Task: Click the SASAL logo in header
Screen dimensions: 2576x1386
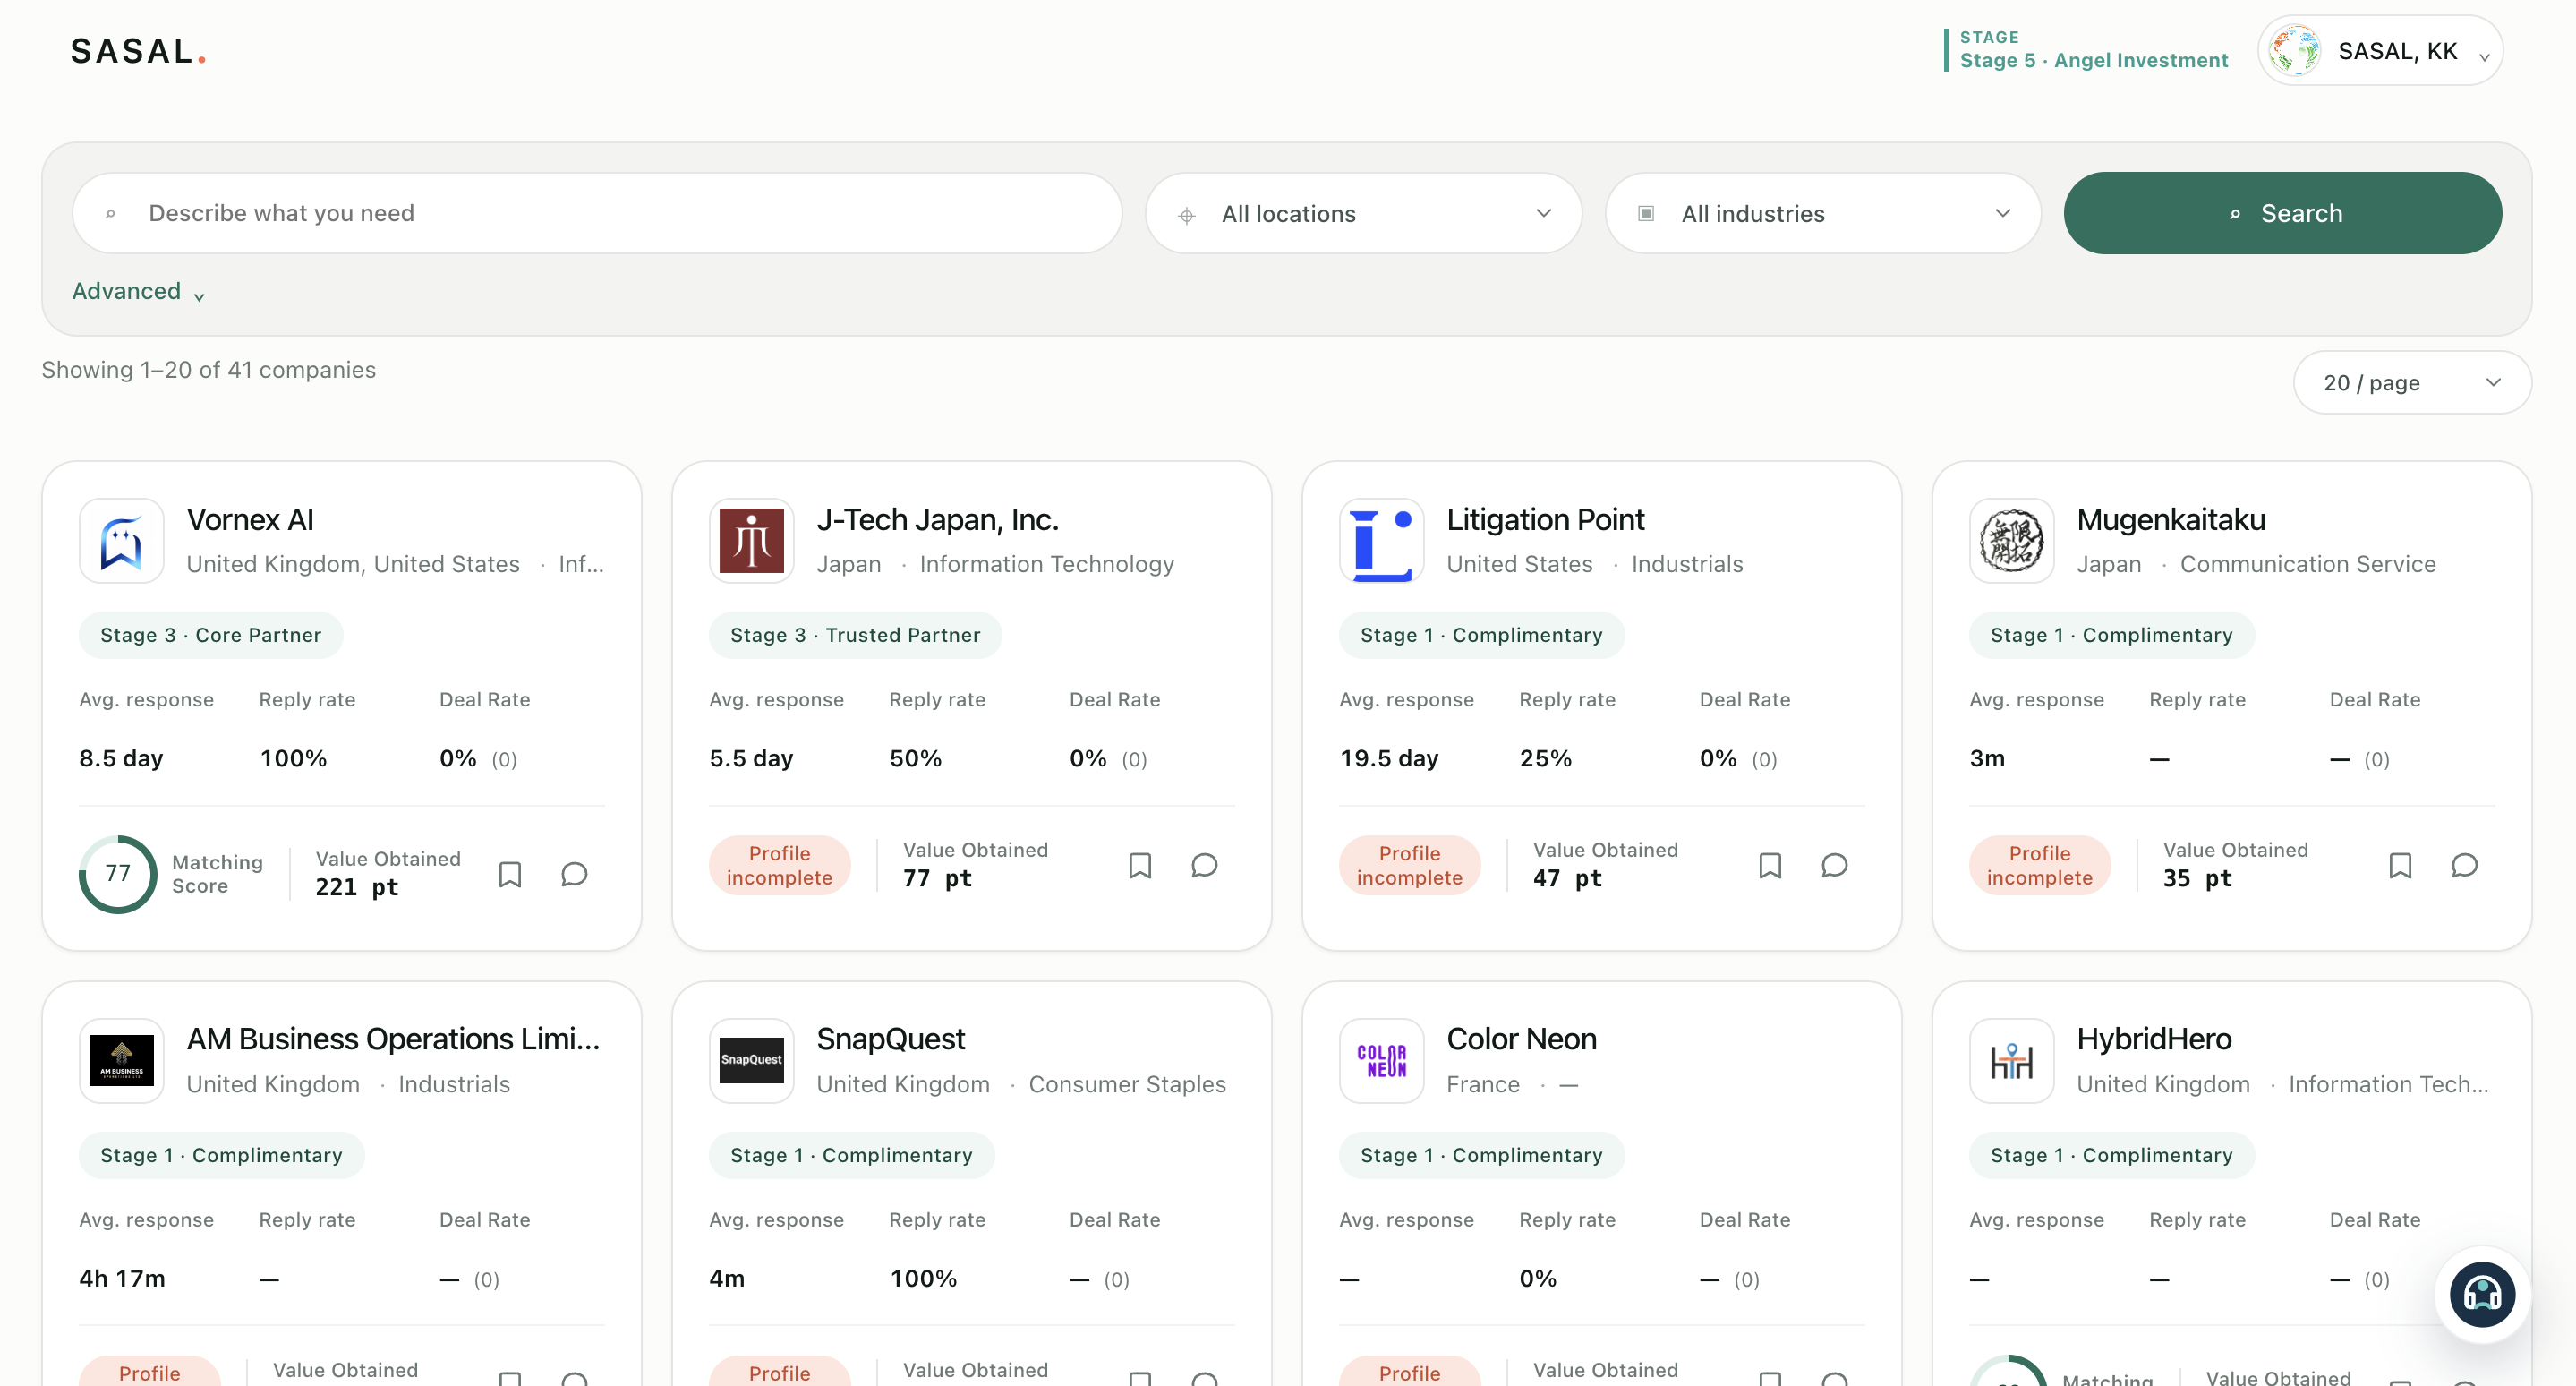Action: (x=138, y=51)
